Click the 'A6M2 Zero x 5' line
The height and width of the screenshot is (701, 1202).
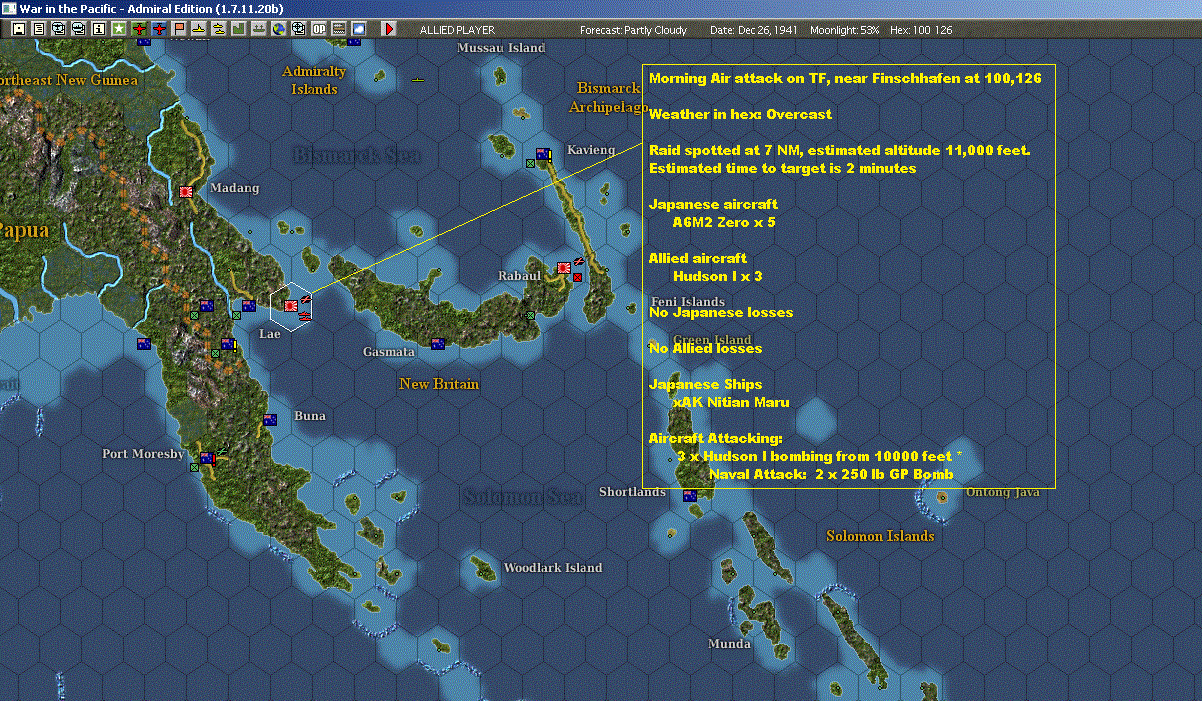(x=724, y=222)
